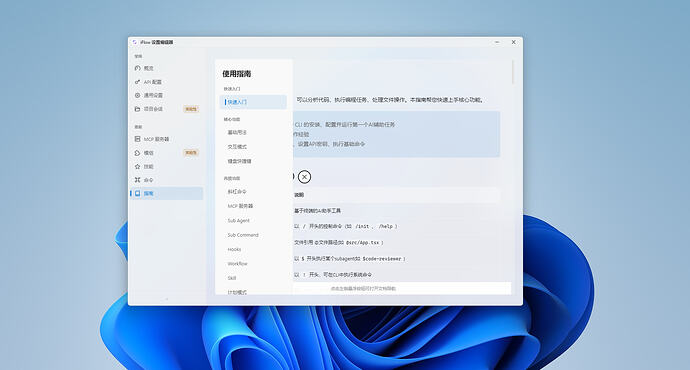This screenshot has height=370, width=690.
Task: Open the 项目会话 folder icon
Action: (137, 109)
